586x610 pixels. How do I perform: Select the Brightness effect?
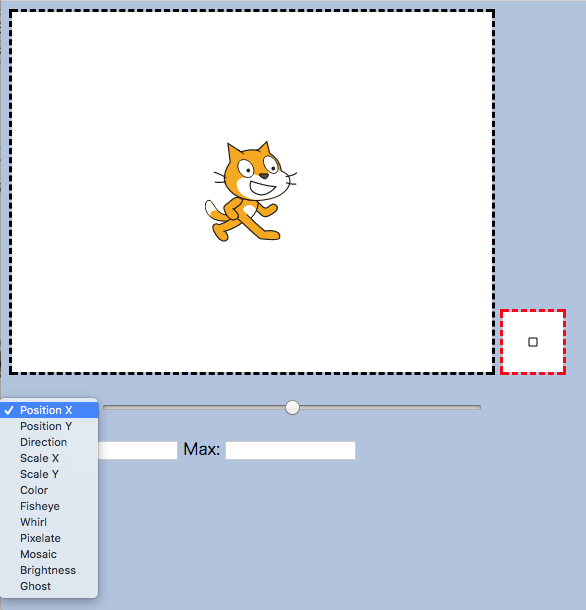point(49,570)
